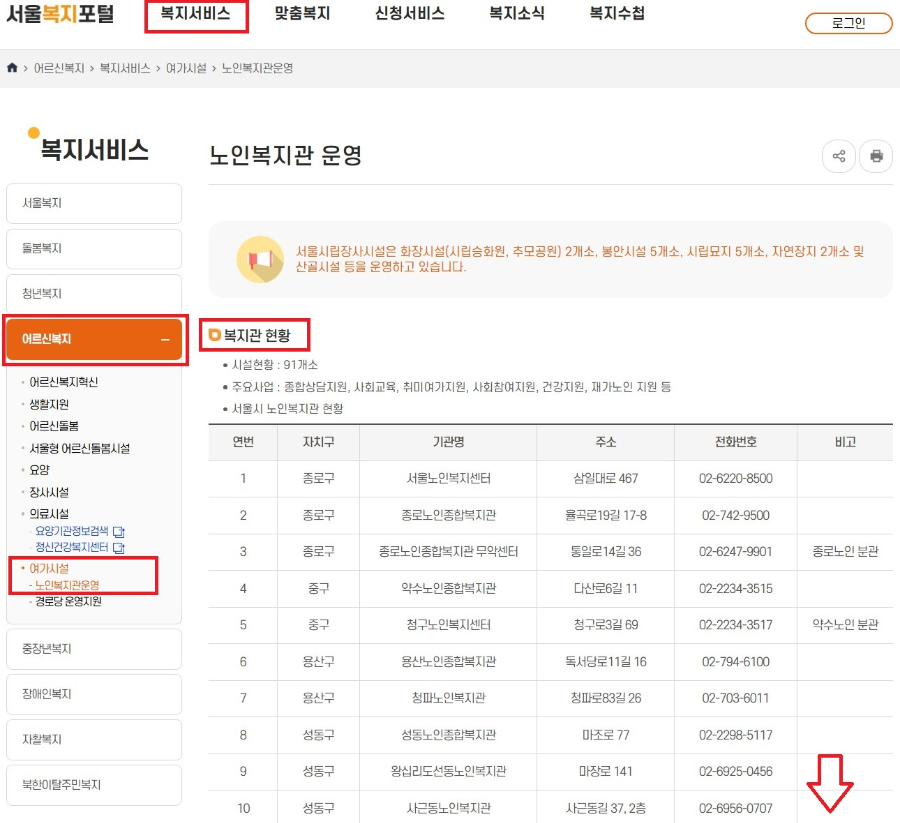Click the 약수노인종합복지관 table cell
This screenshot has width=900, height=823.
point(448,589)
